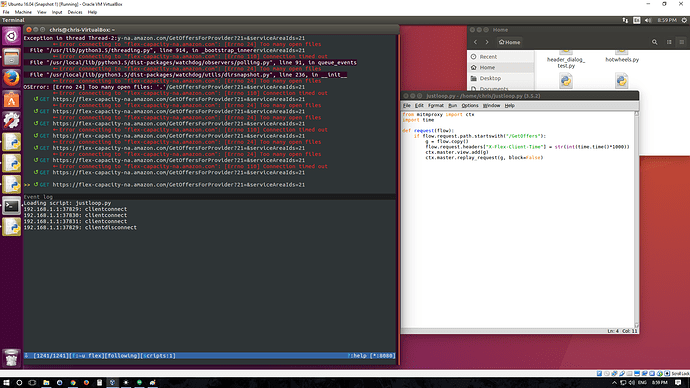This screenshot has width=690, height=388.
Task: Open the Trash in Ubuntu launcher
Action: pos(11,358)
